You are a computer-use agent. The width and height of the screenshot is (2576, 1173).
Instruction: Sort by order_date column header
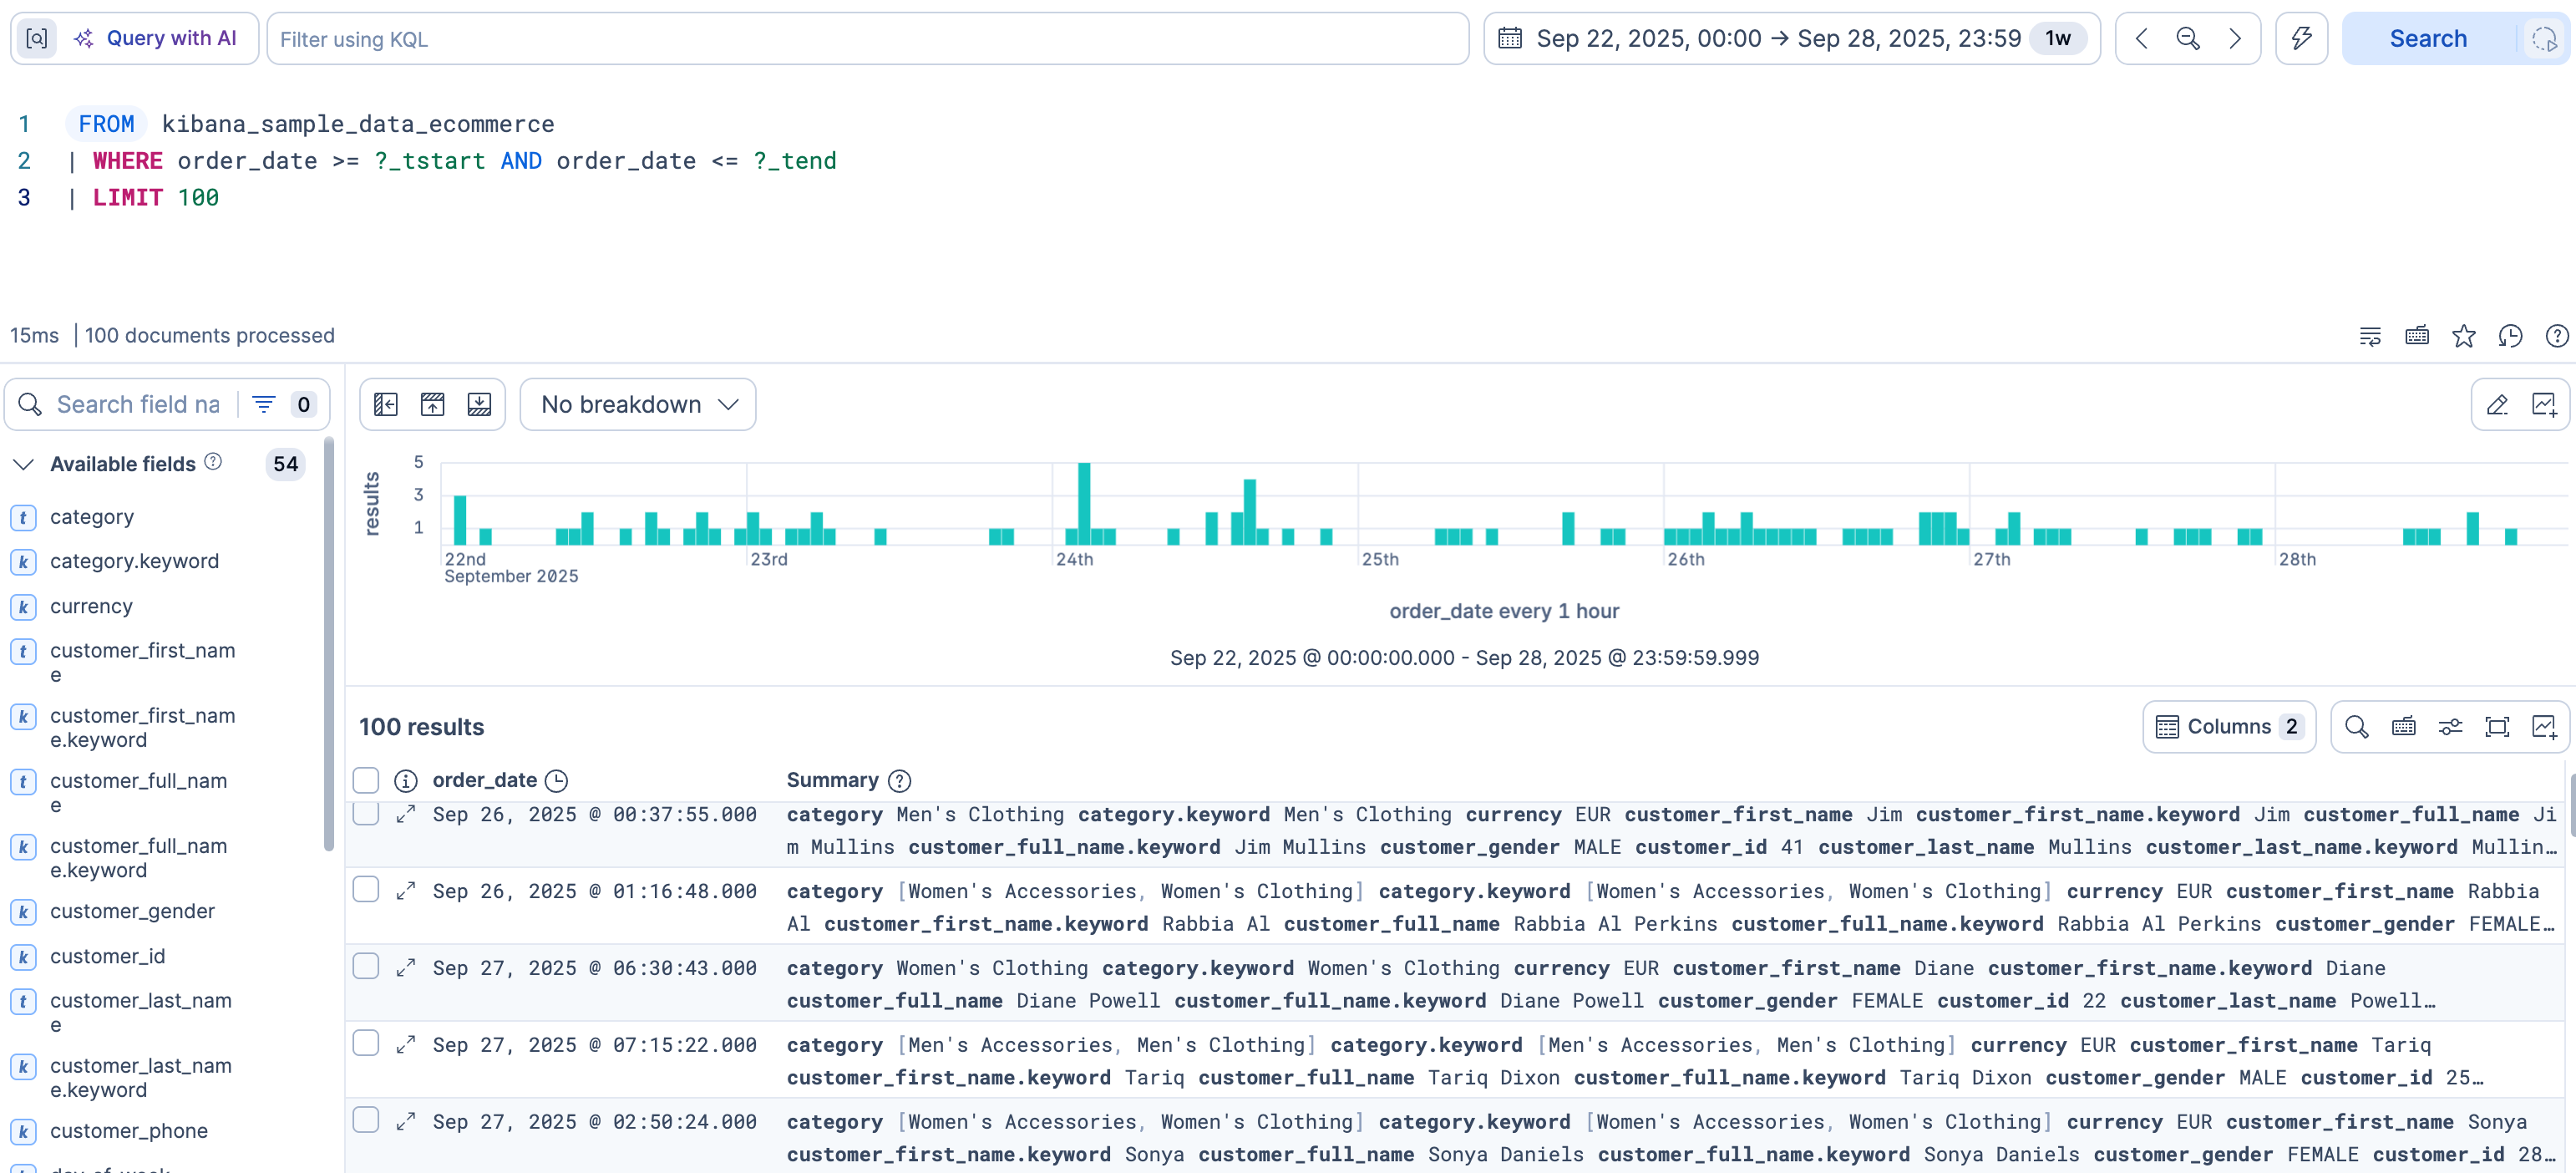click(x=485, y=780)
